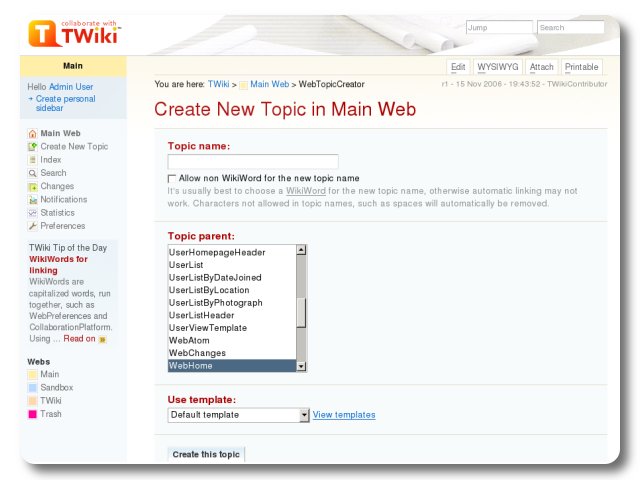This screenshot has height=480, width=640.
Task: Click the pink Trash web color swatch
Action: [33, 414]
